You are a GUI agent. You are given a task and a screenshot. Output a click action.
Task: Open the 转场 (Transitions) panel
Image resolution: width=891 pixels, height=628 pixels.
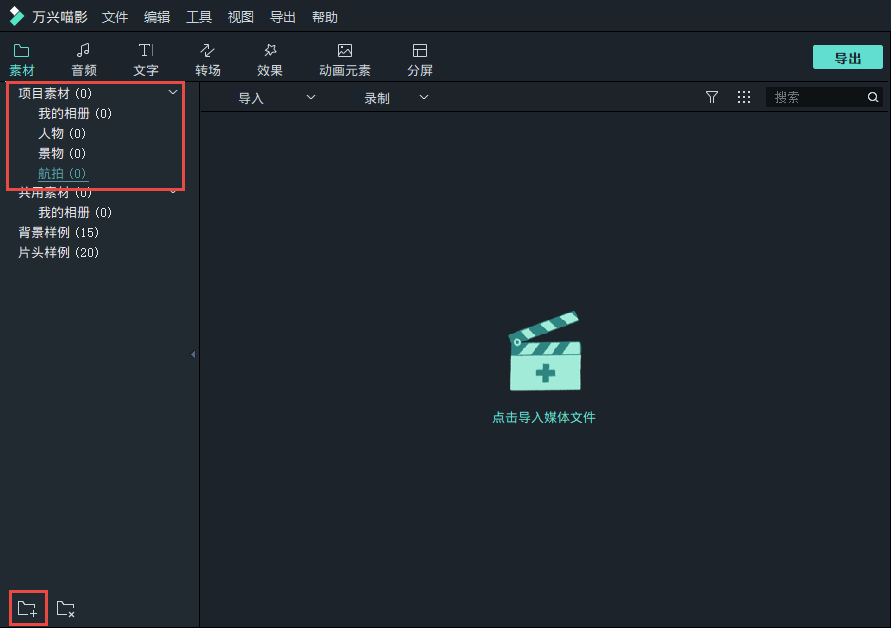[x=208, y=59]
